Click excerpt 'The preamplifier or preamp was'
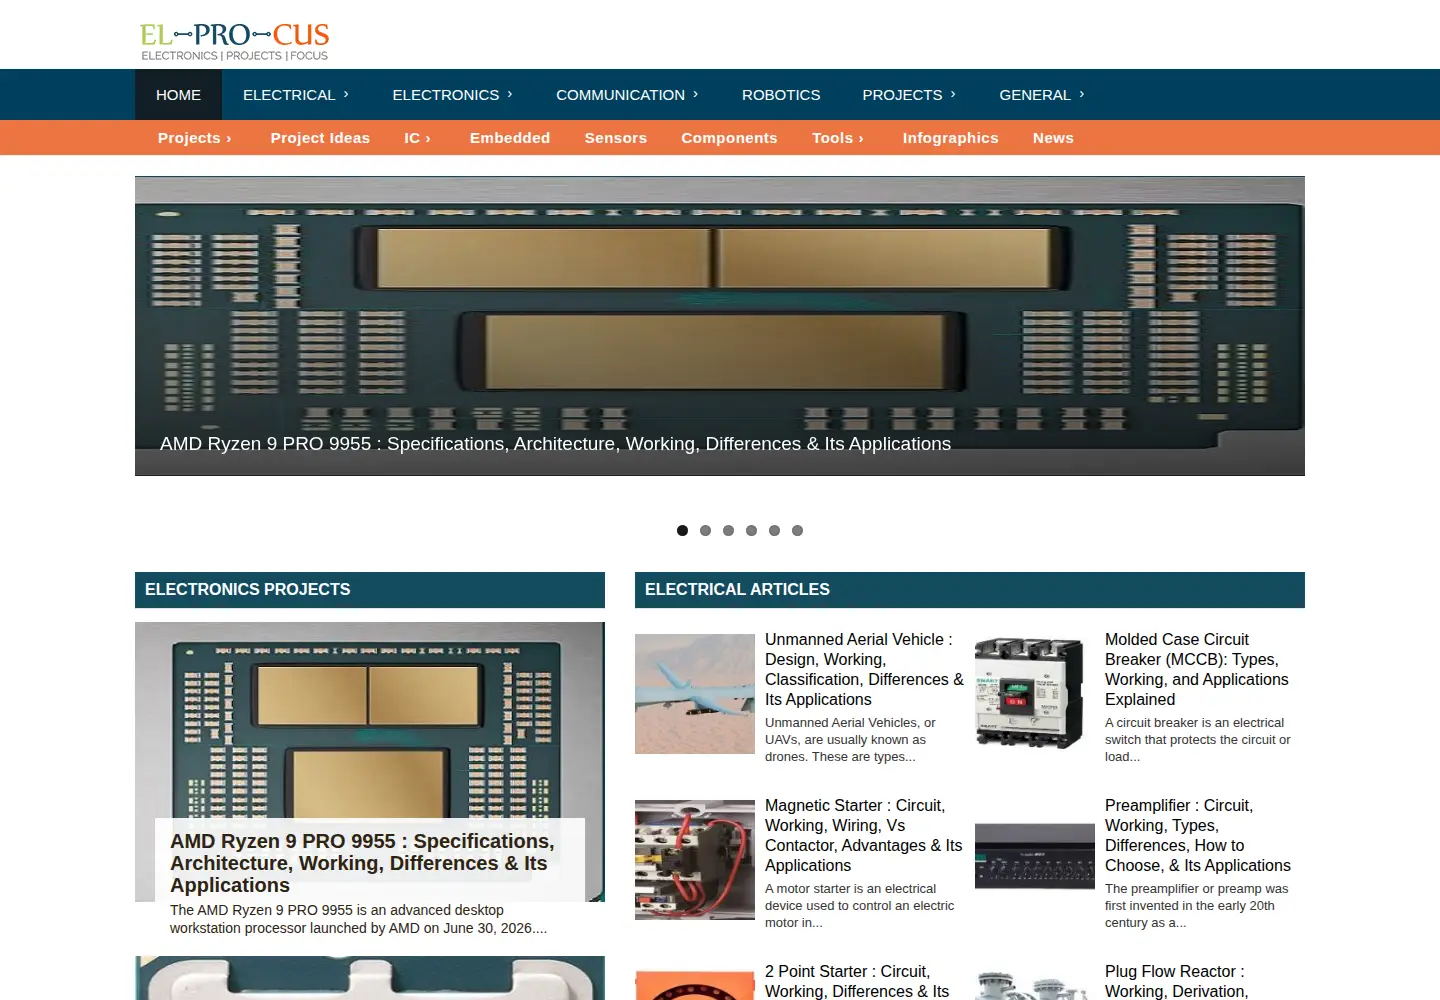The image size is (1440, 1000). pos(1196,906)
